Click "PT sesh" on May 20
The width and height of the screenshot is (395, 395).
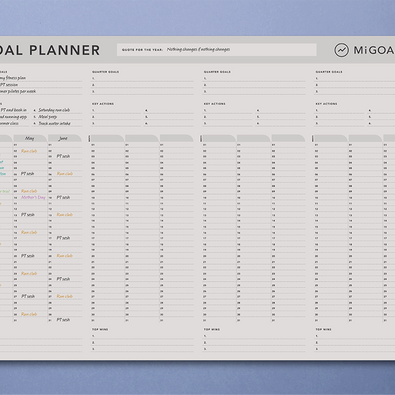click(x=28, y=256)
